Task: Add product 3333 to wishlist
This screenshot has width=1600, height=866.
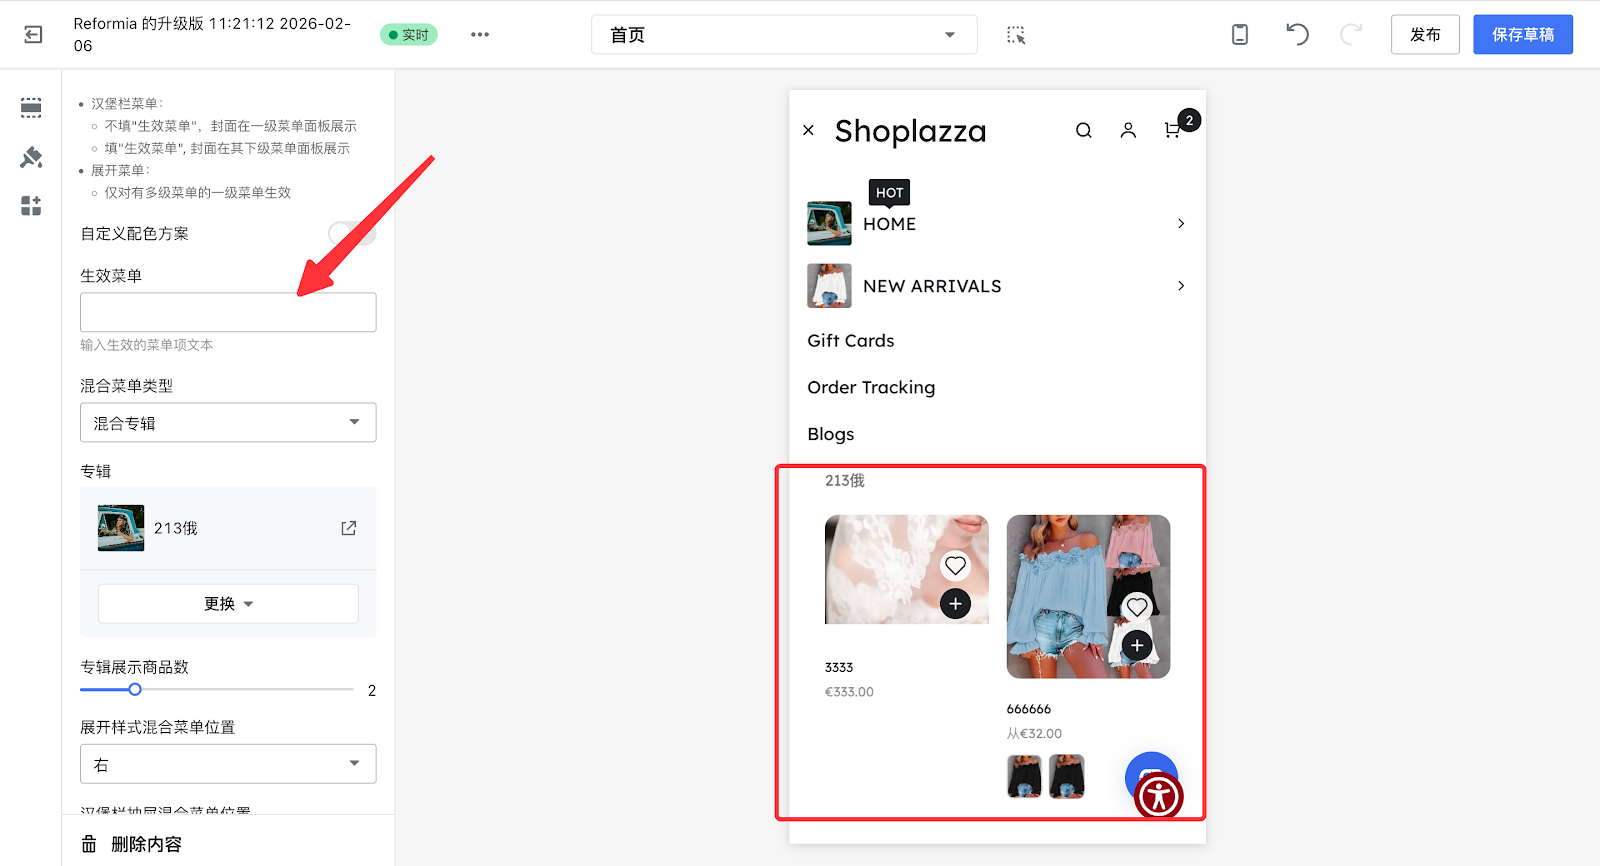Action: pyautogui.click(x=955, y=566)
